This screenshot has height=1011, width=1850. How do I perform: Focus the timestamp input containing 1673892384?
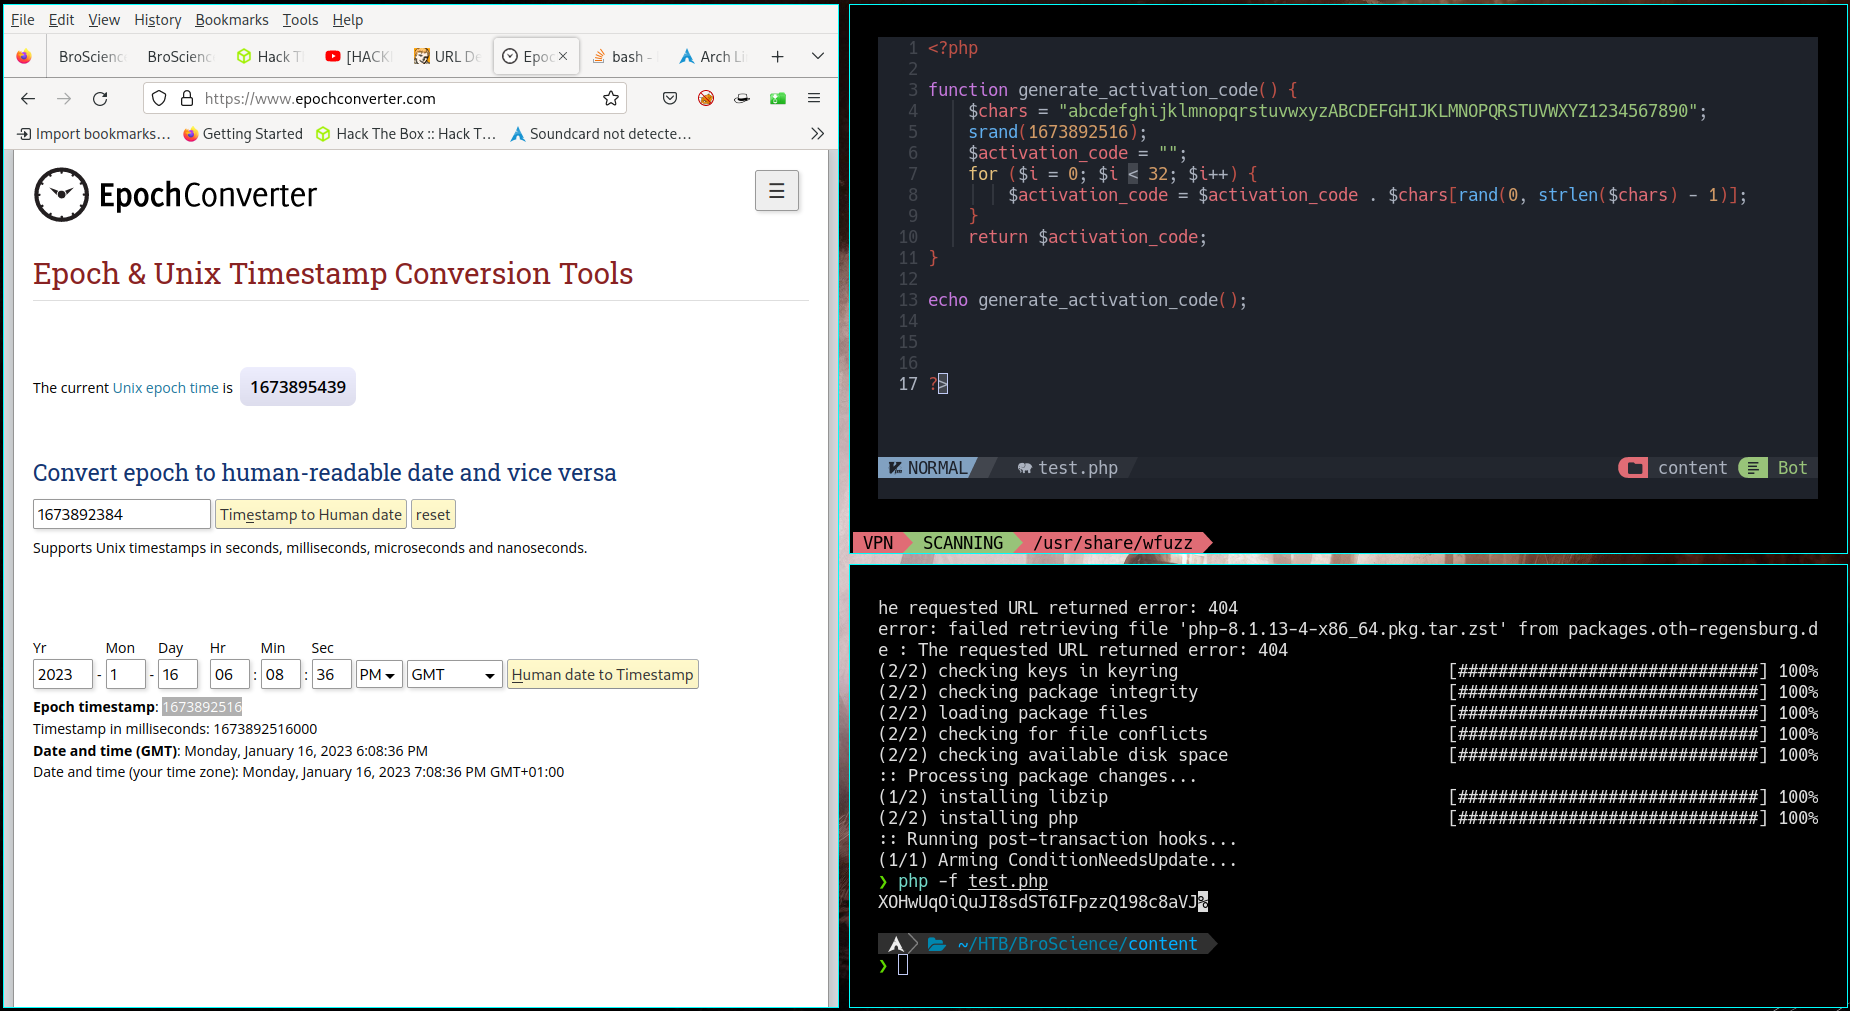pyautogui.click(x=122, y=514)
